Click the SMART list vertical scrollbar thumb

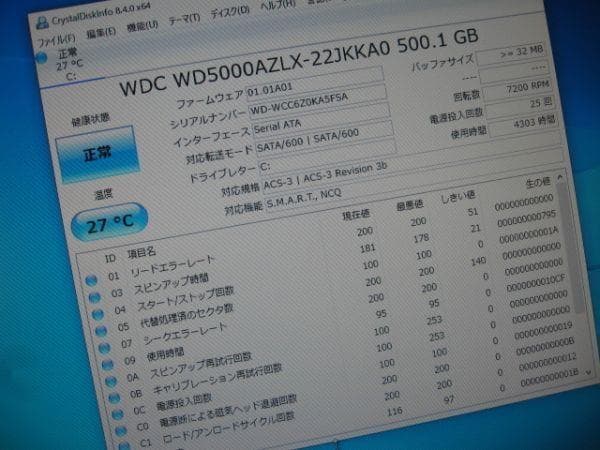click(x=571, y=249)
